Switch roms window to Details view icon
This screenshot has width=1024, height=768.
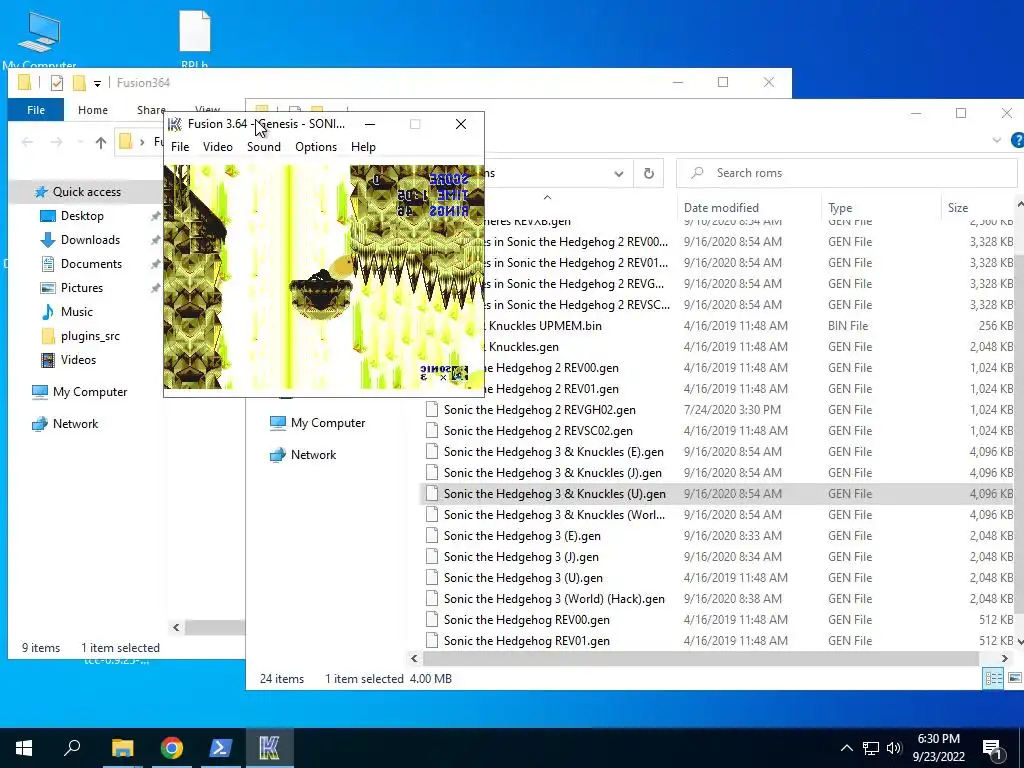point(994,678)
